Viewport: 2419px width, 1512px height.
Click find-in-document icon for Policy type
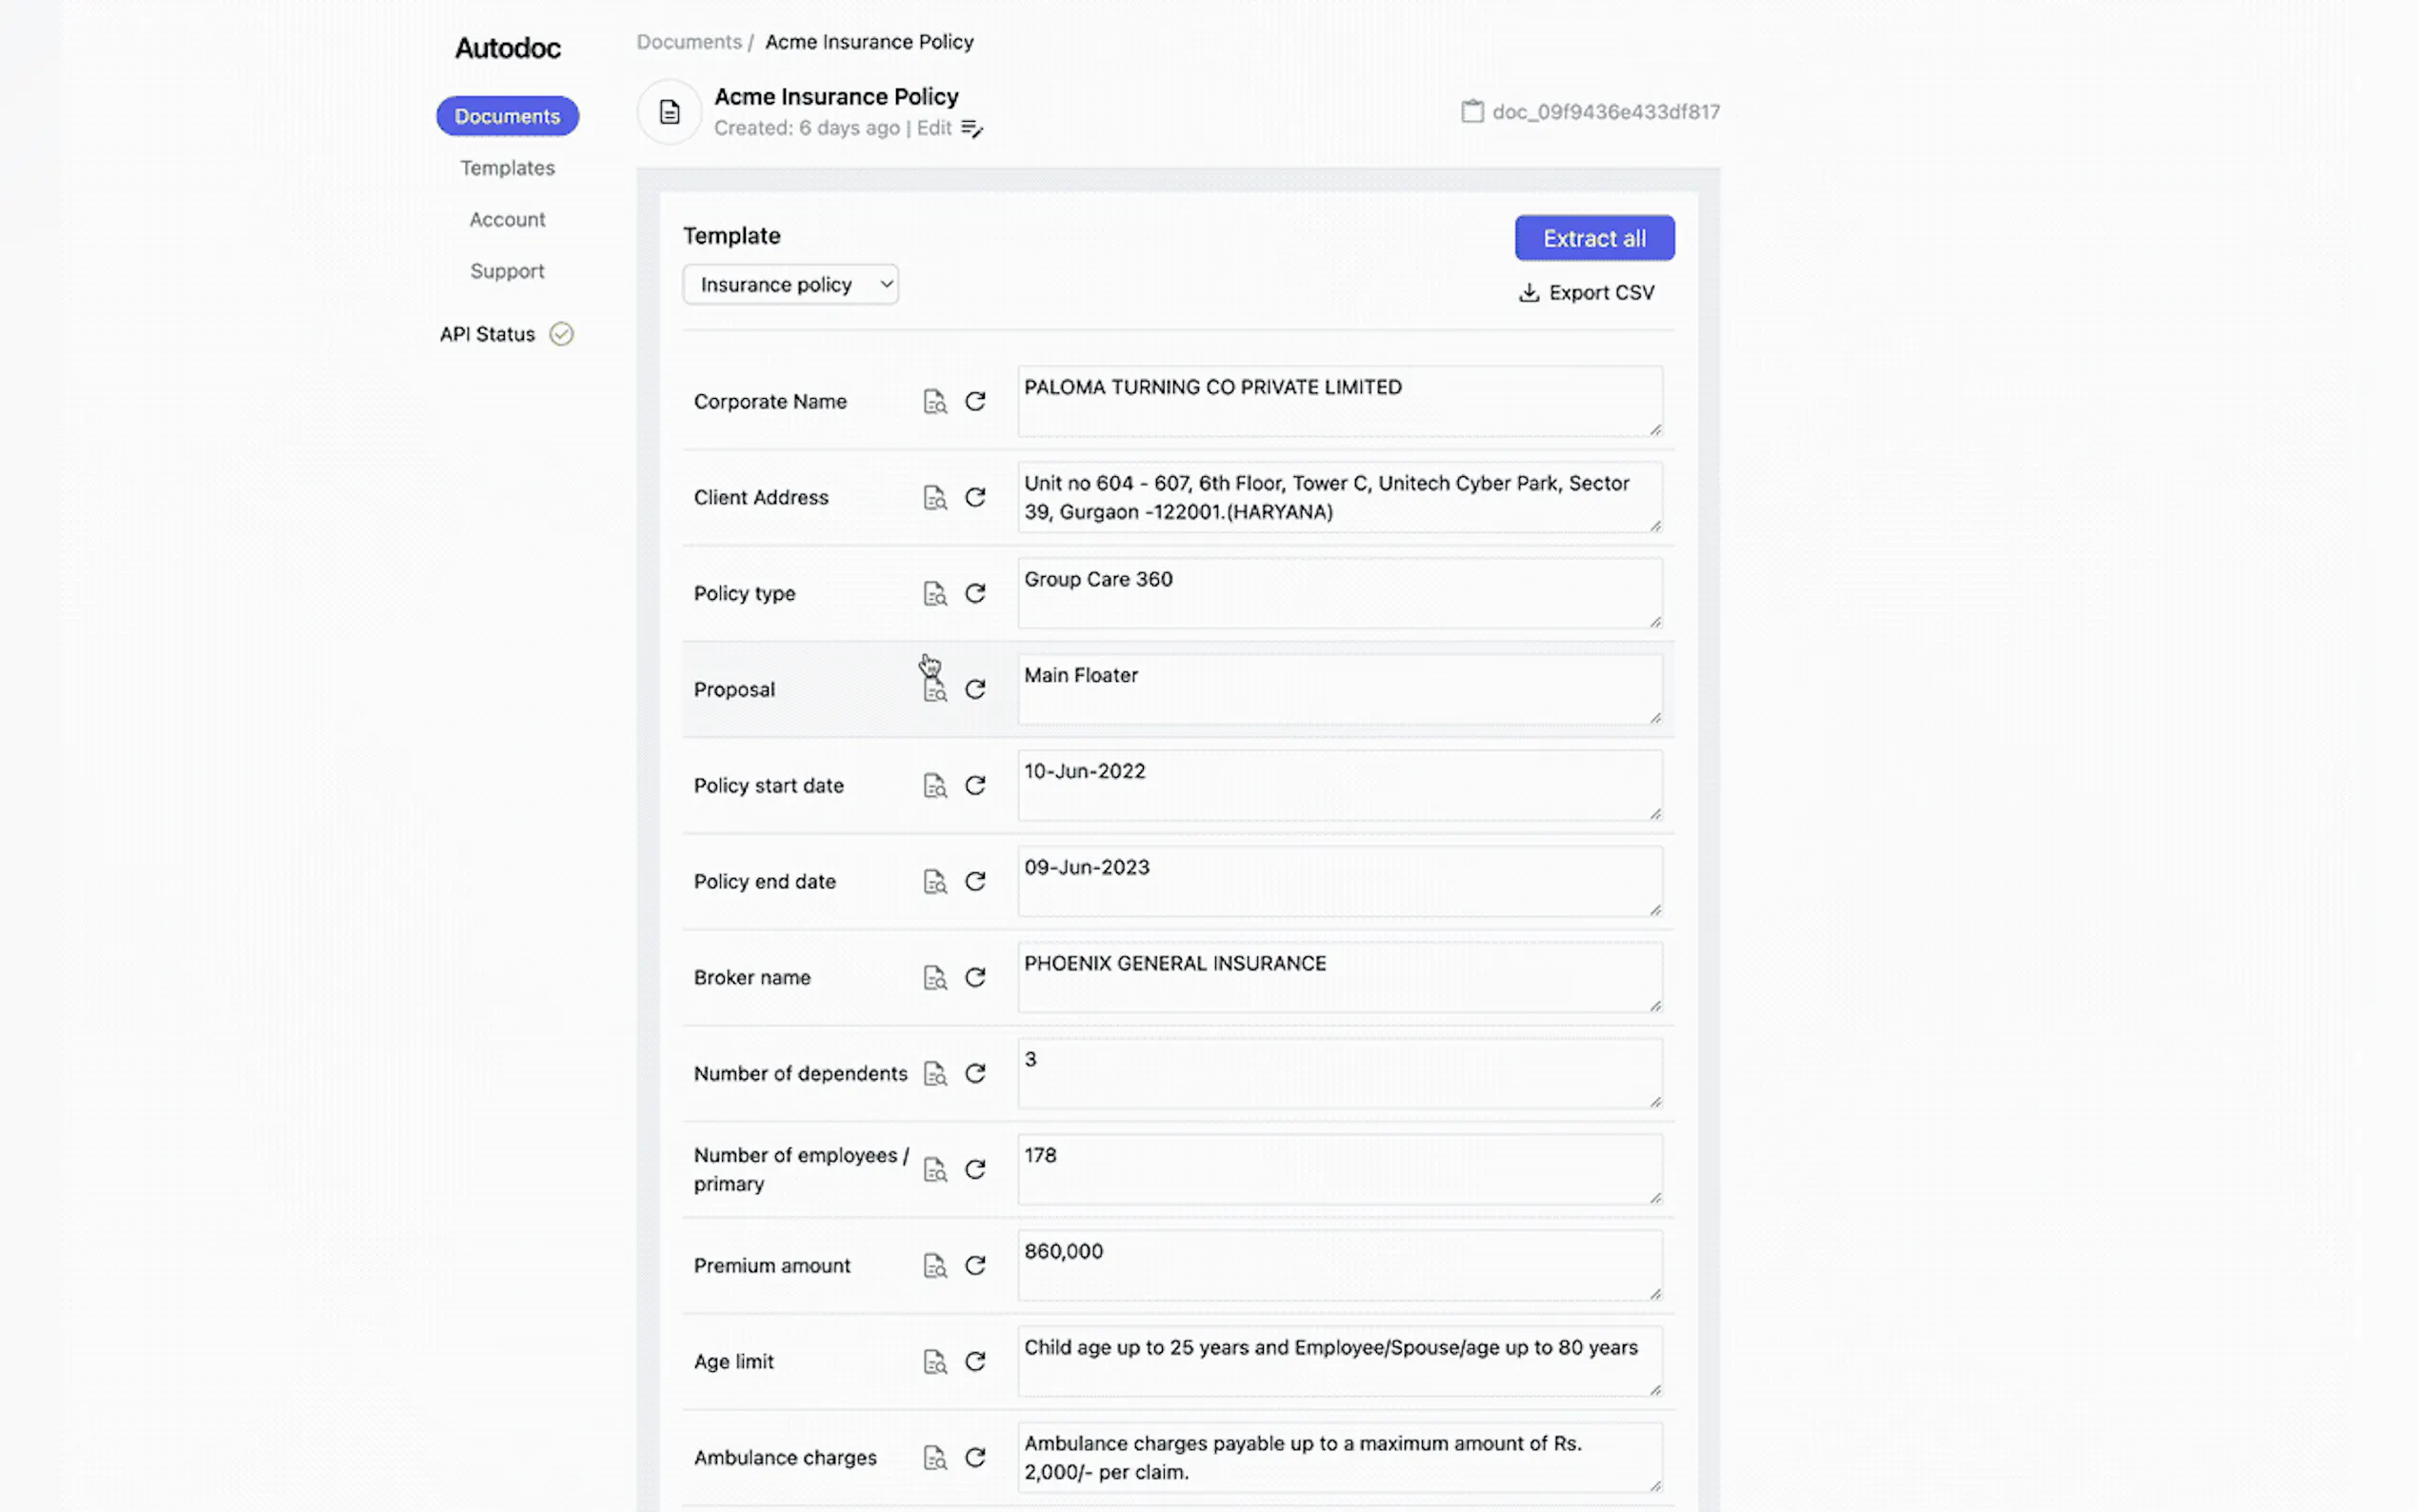934,594
